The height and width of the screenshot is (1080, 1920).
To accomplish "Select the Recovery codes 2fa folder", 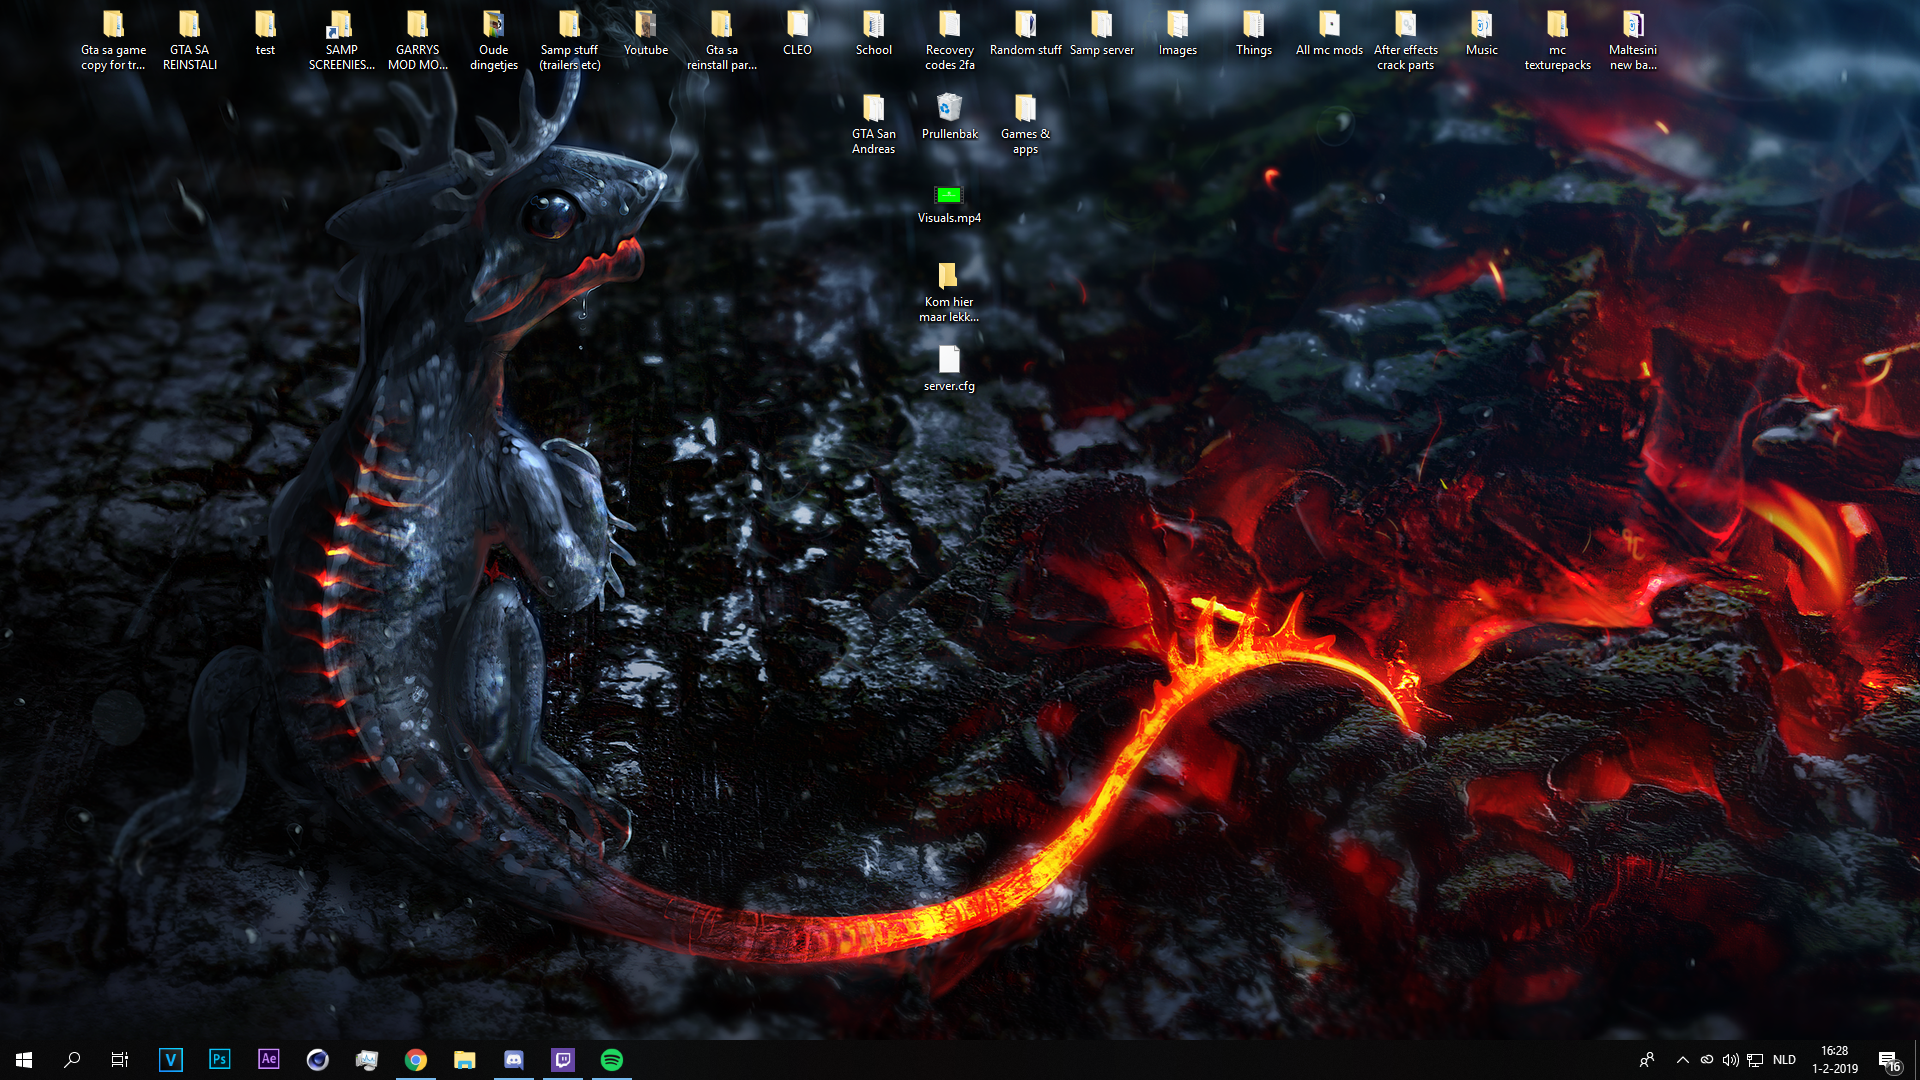I will pyautogui.click(x=950, y=40).
